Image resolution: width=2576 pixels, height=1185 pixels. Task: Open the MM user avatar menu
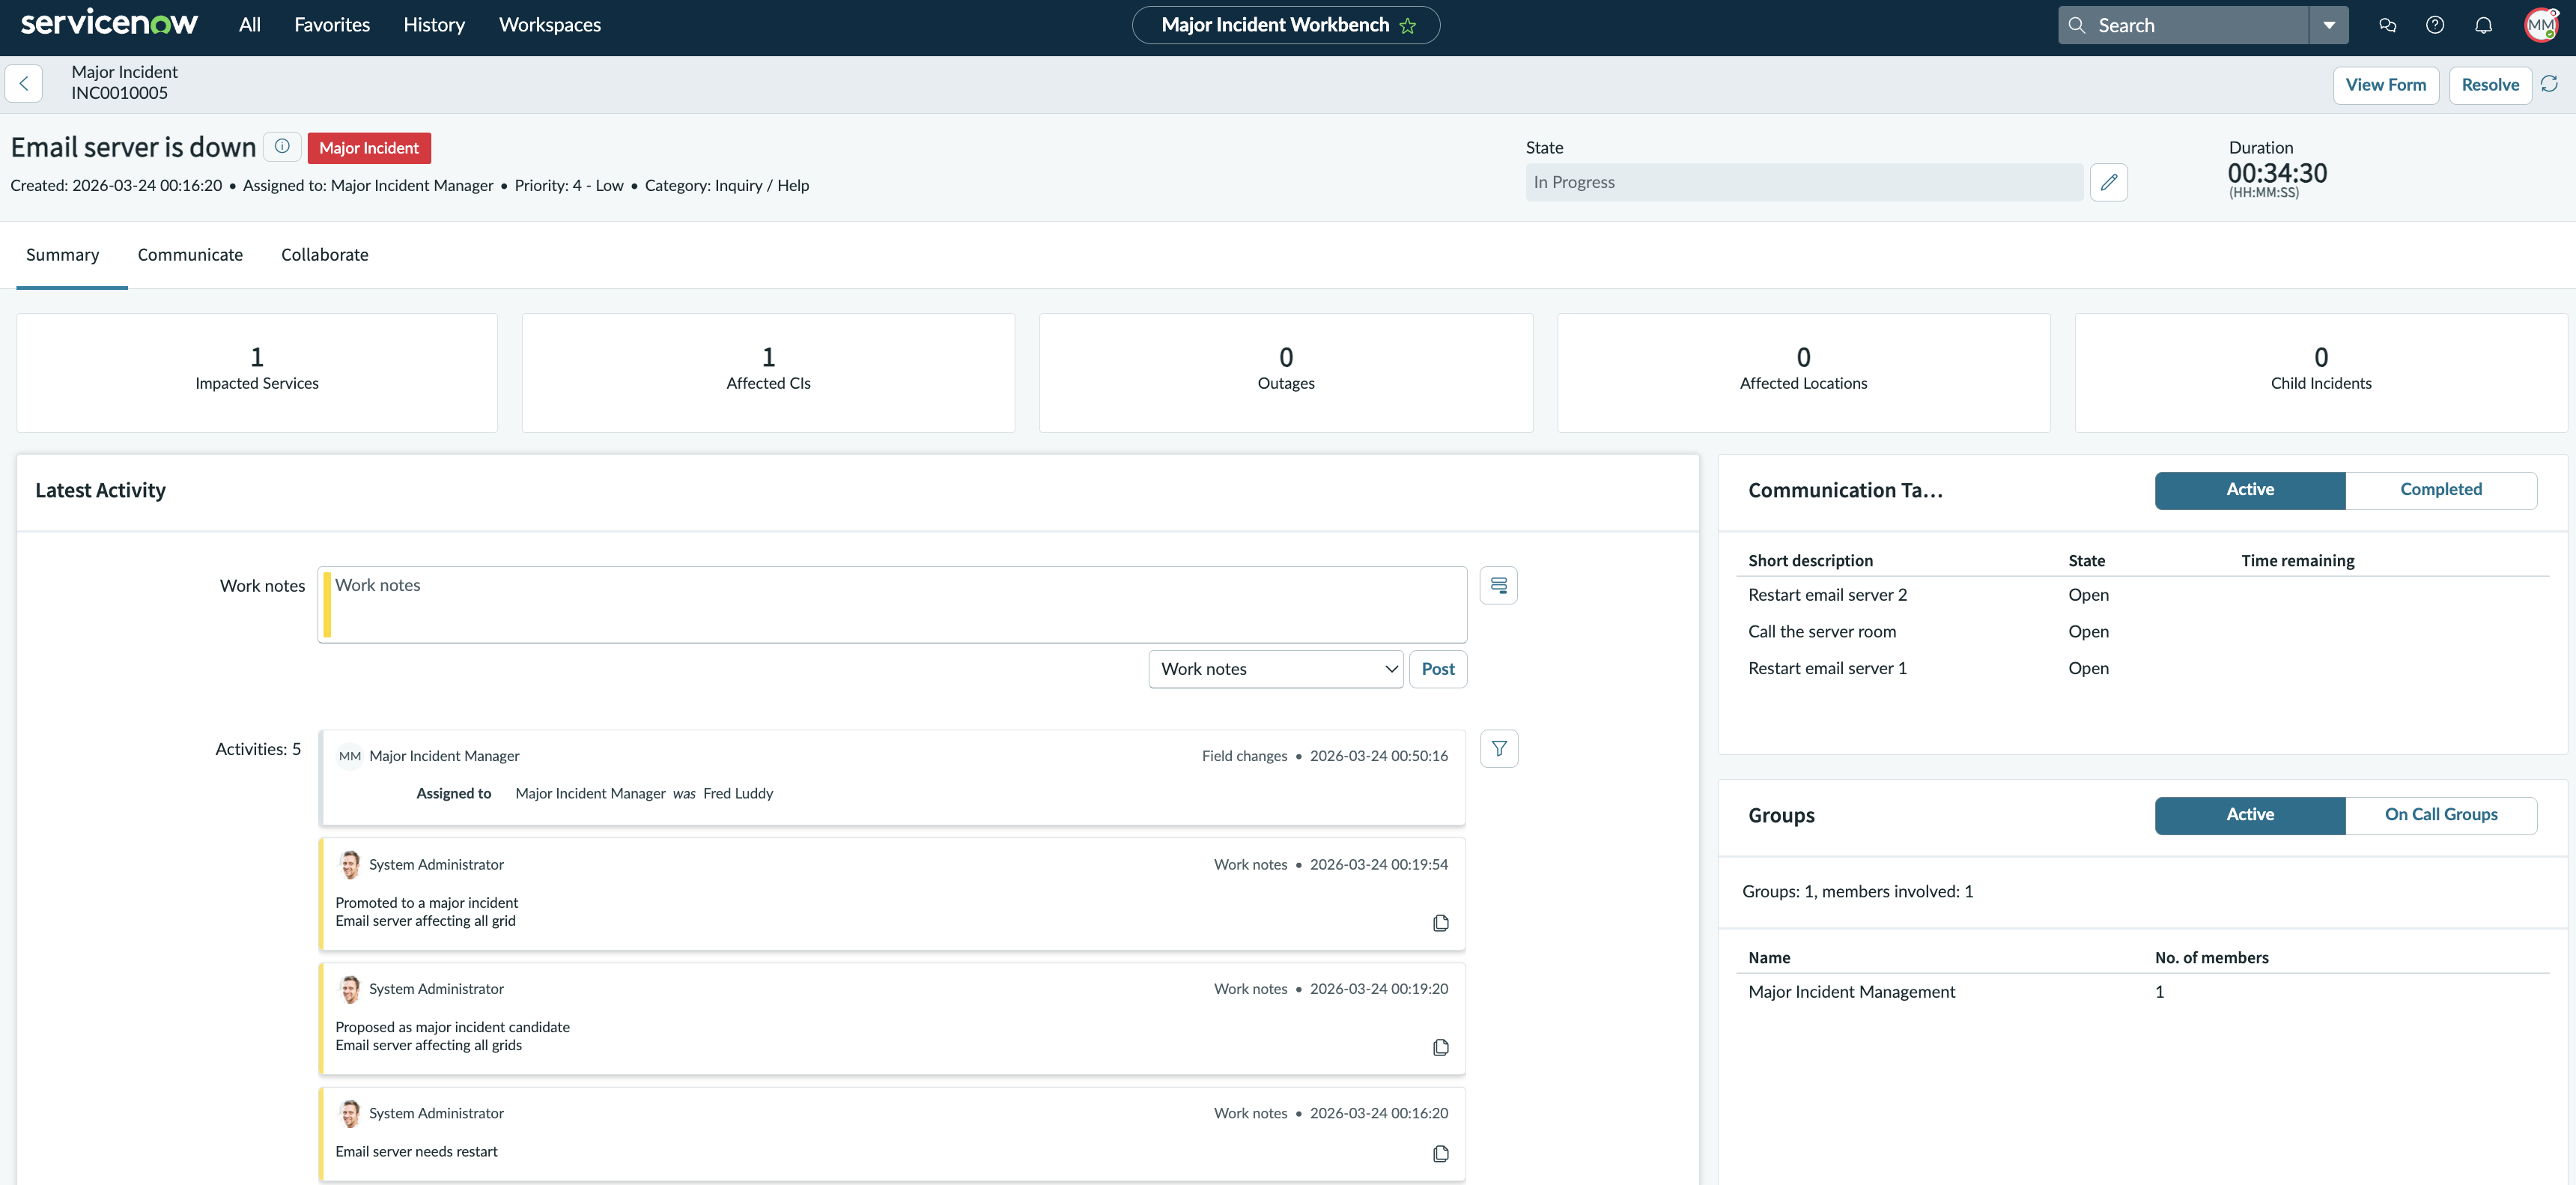click(2542, 25)
